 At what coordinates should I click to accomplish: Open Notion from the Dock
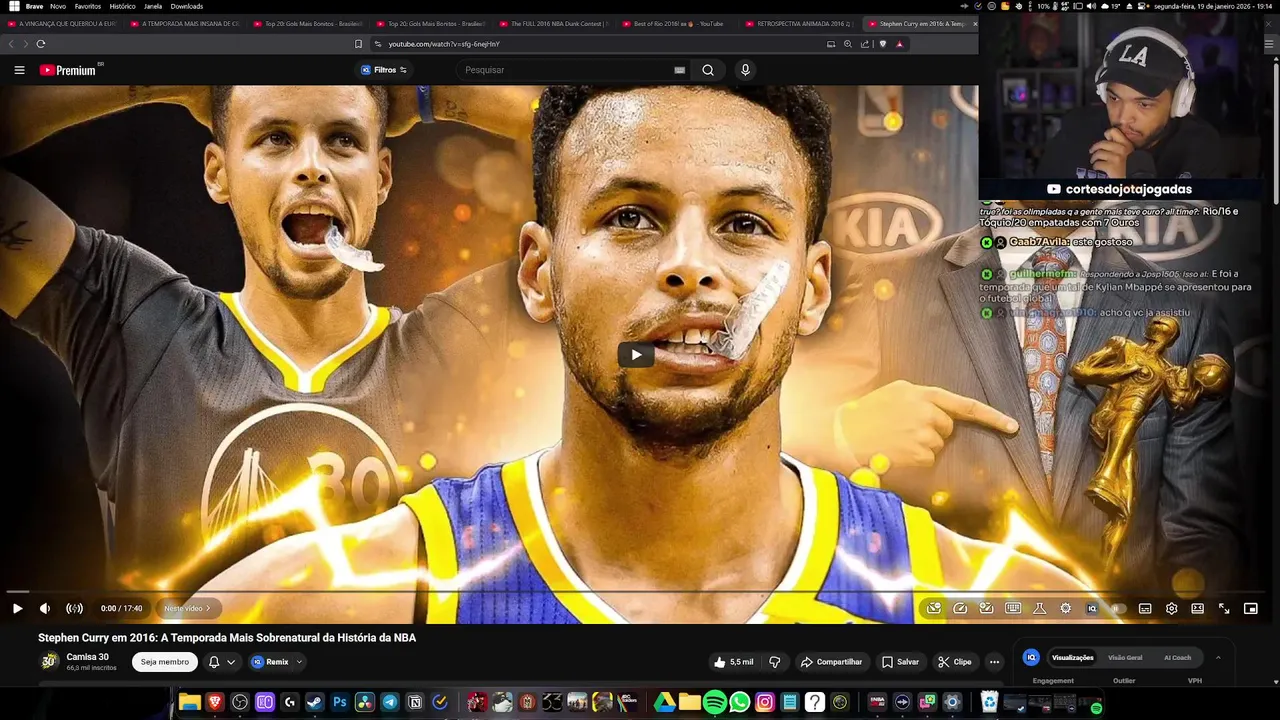415,703
